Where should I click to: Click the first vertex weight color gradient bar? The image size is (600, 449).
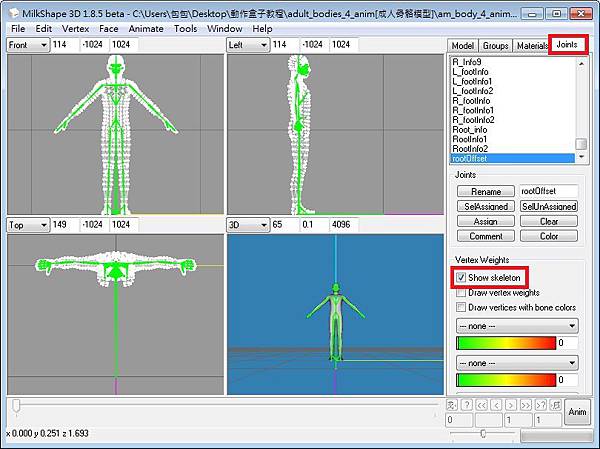505,343
